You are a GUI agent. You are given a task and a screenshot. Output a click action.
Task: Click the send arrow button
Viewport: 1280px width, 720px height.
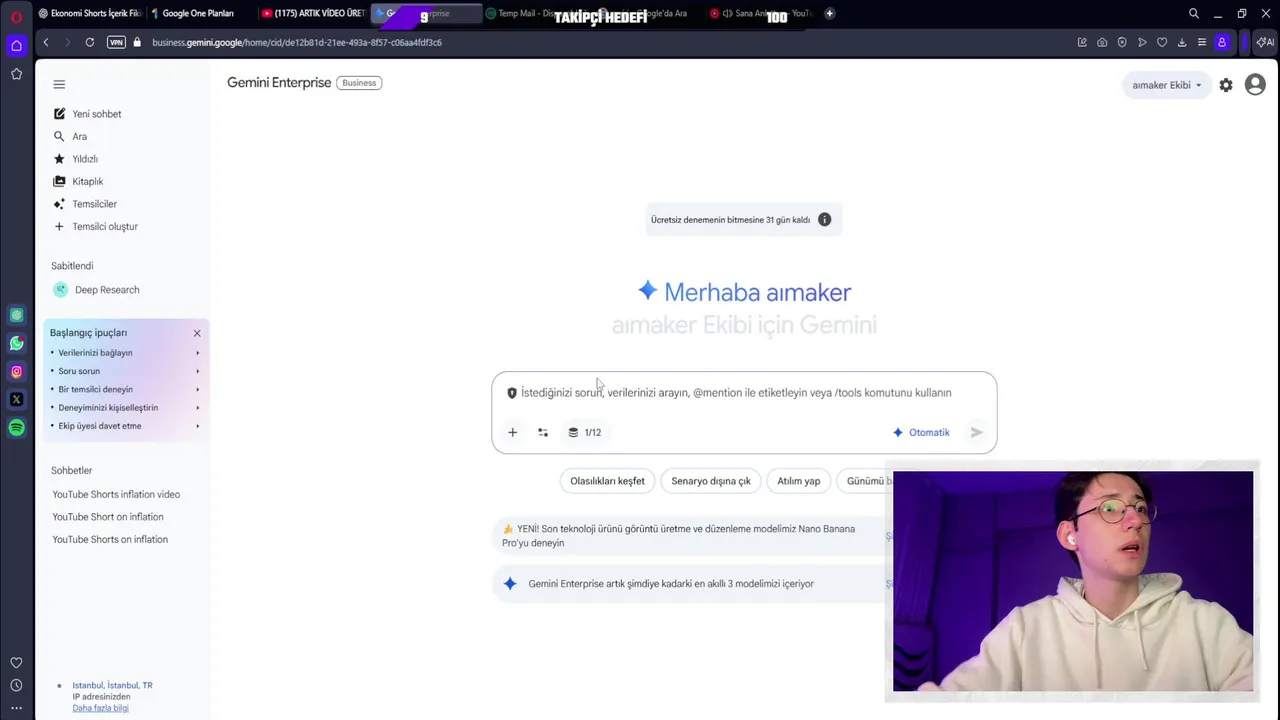[x=977, y=432]
